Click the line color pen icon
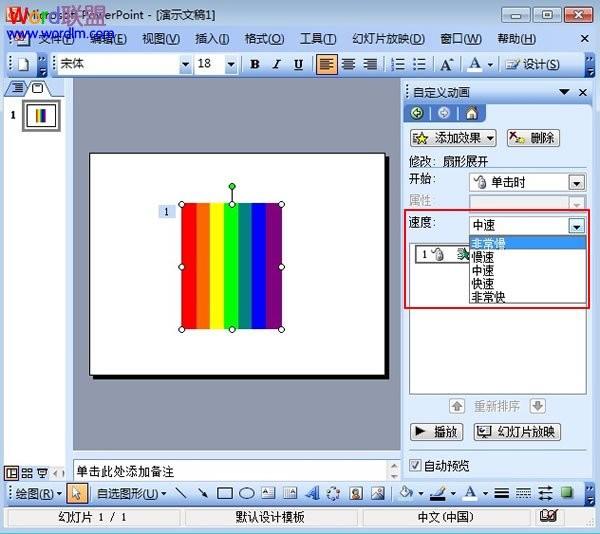The width and height of the screenshot is (600, 534). pyautogui.click(x=438, y=493)
